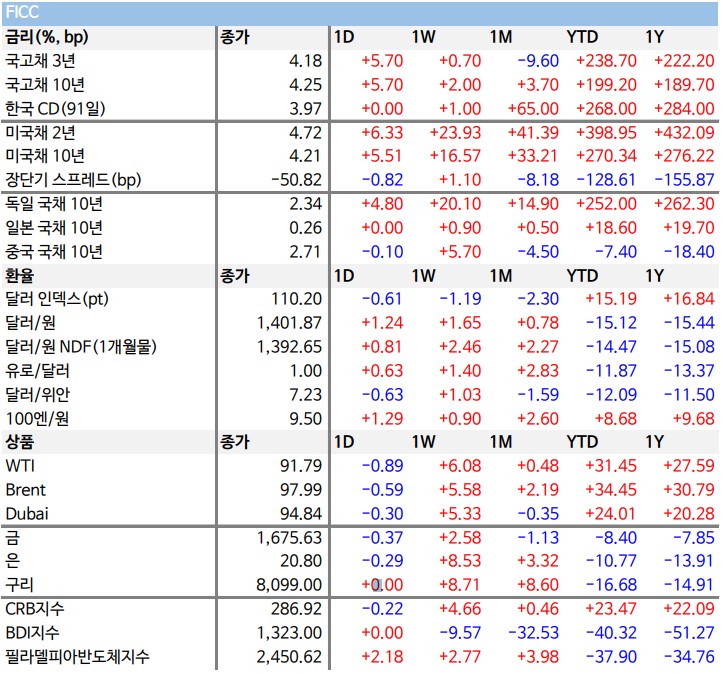
Task: Click the BDI지수 row label
Action: (32, 633)
